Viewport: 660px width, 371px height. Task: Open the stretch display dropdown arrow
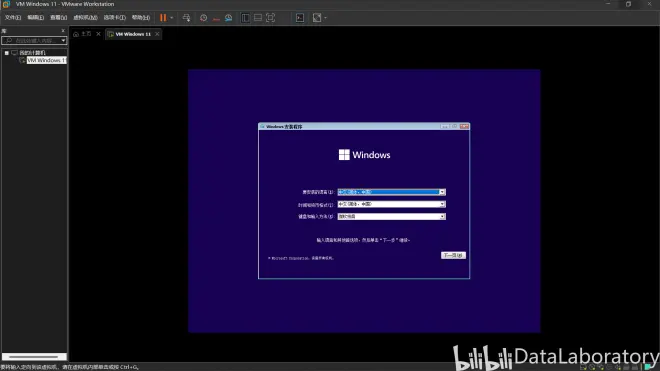(x=325, y=18)
